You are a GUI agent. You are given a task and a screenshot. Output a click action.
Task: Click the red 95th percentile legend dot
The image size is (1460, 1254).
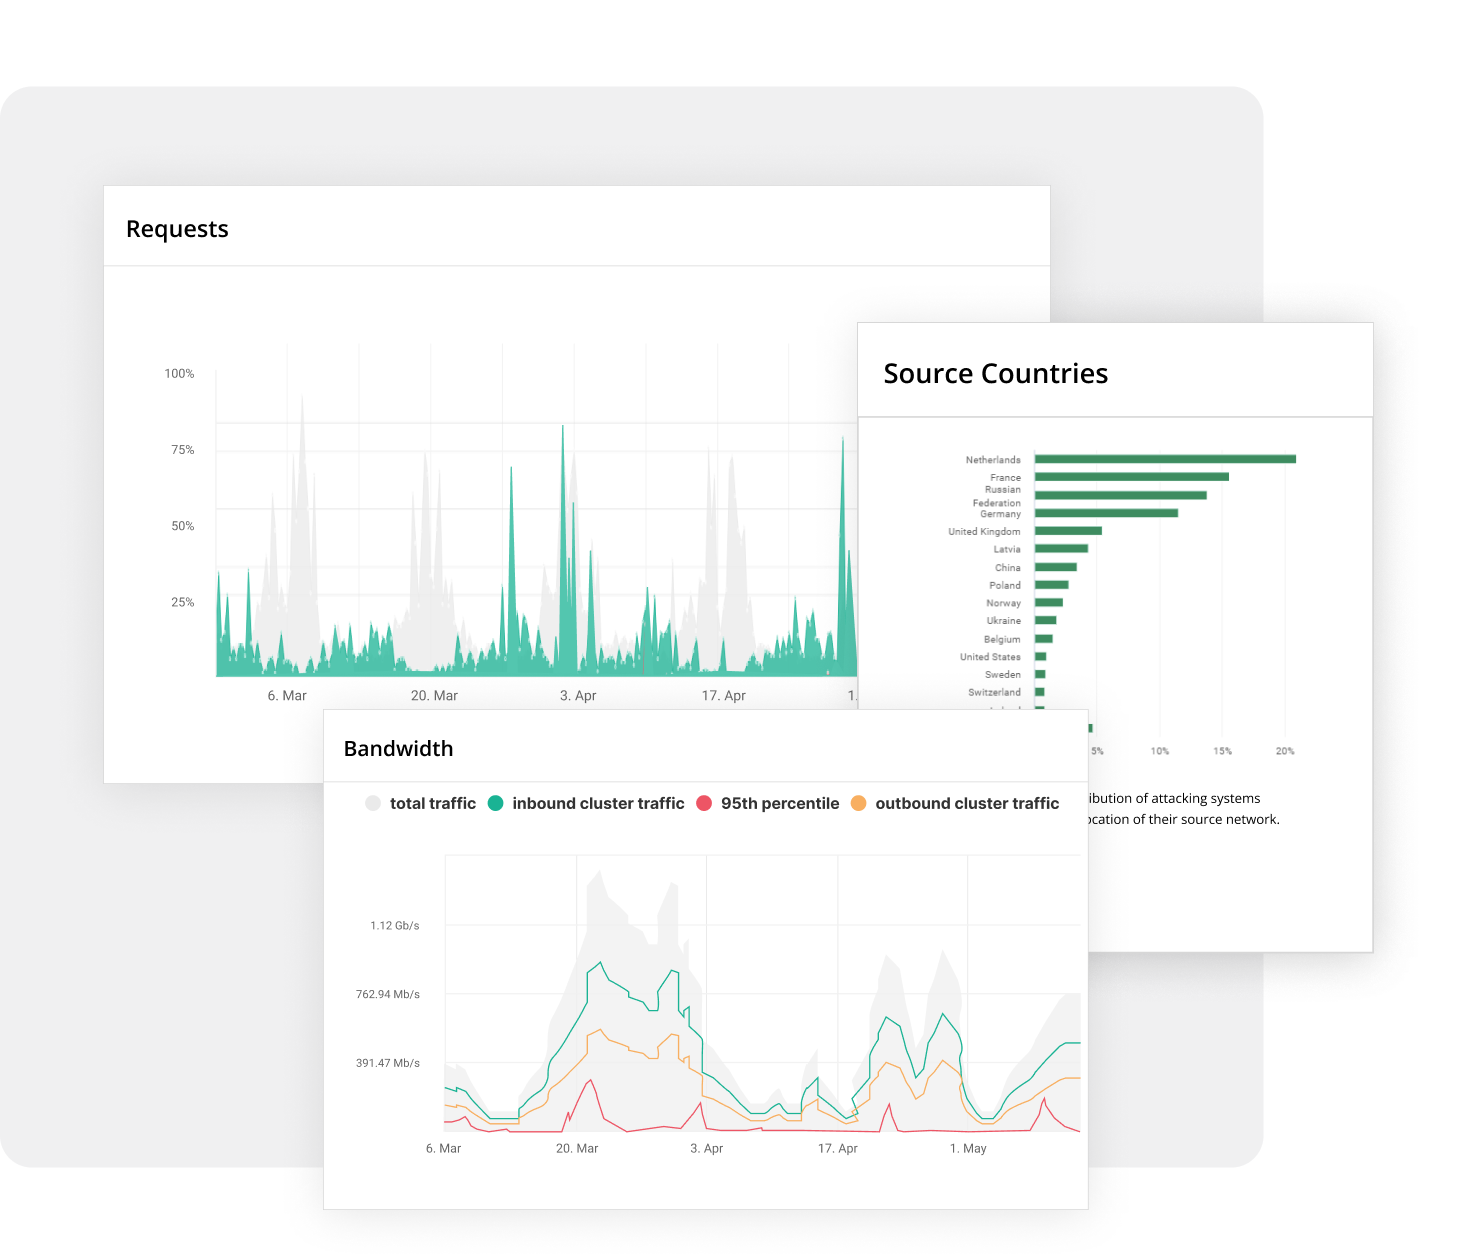(x=704, y=803)
